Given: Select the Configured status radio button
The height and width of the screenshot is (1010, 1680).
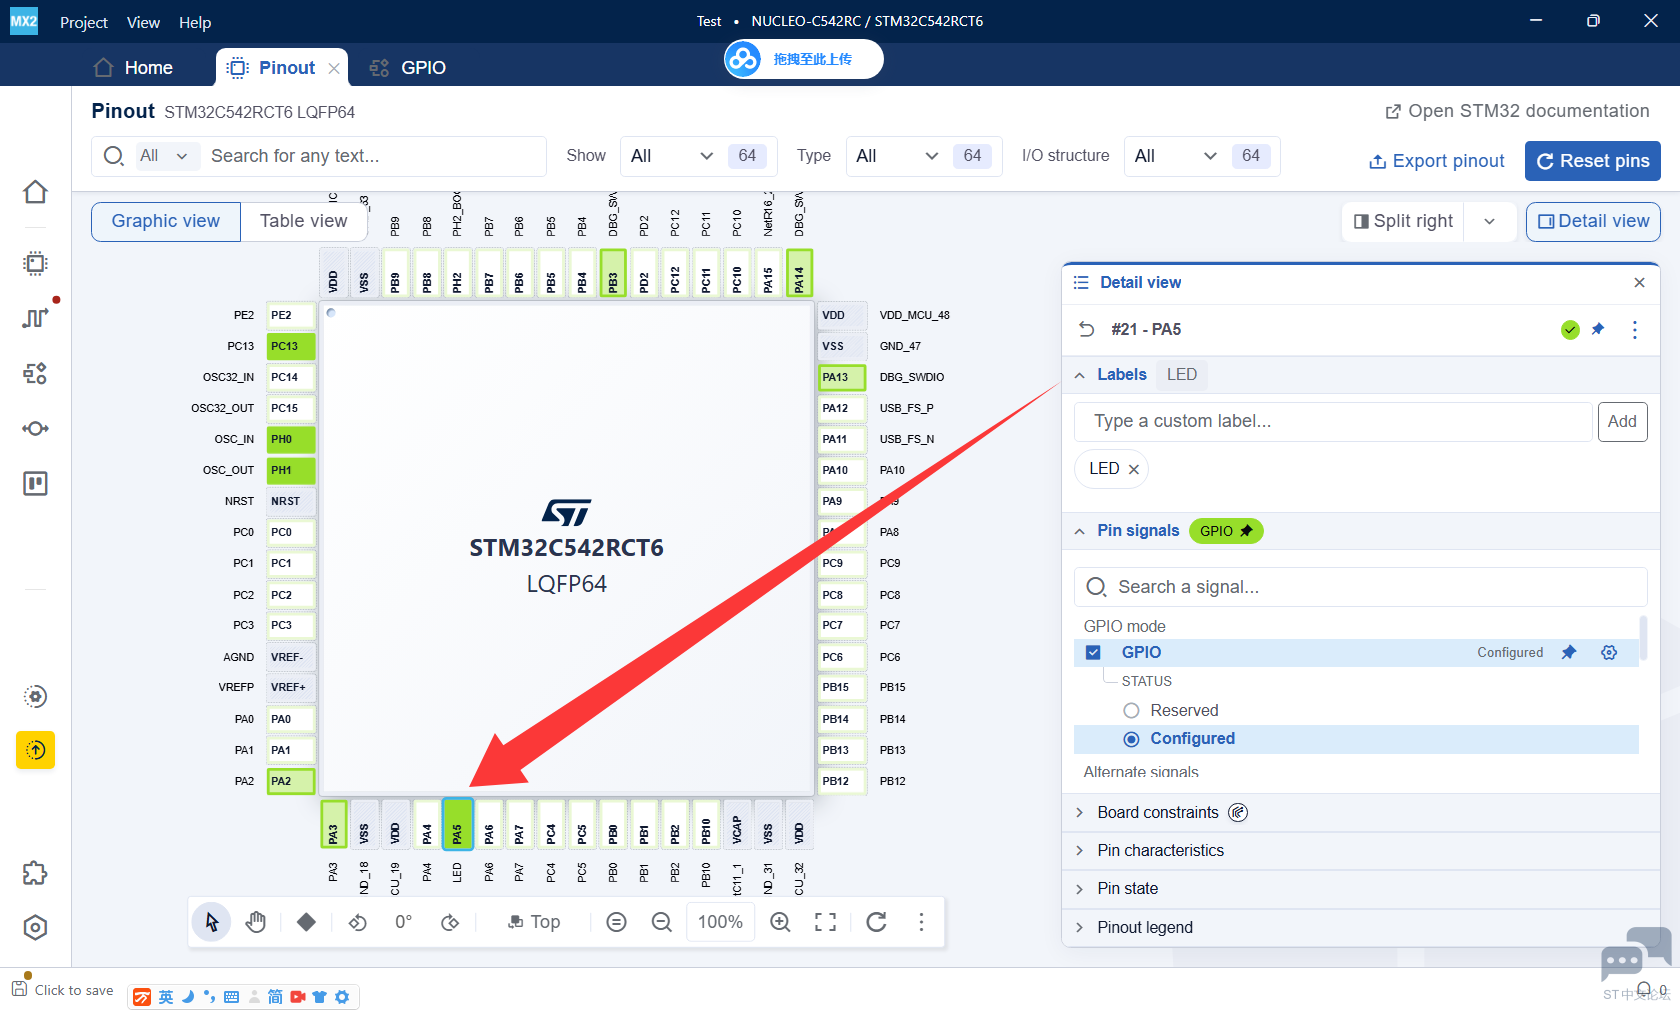Looking at the screenshot, I should tap(1131, 739).
